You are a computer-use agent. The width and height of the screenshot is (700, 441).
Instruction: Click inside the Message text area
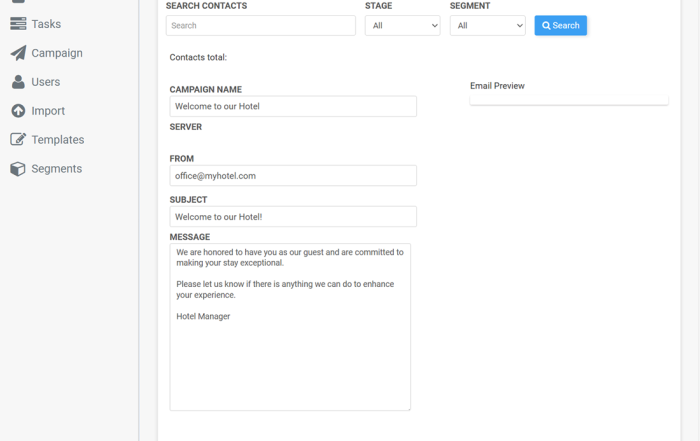290,327
